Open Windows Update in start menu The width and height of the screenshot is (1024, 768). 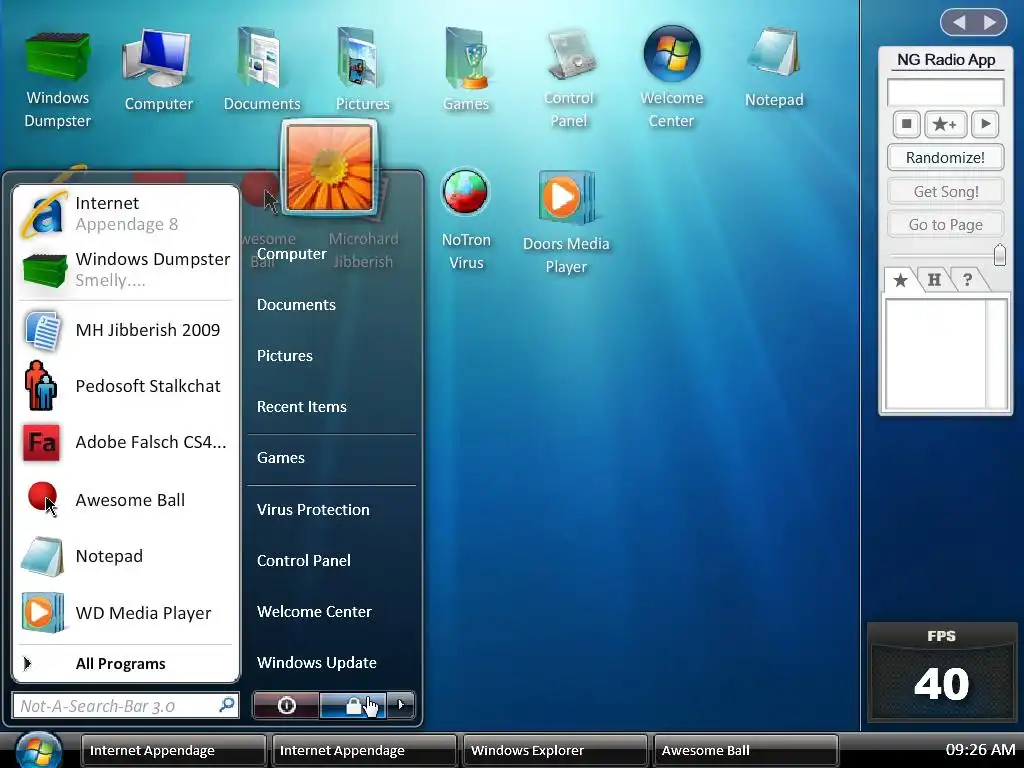point(317,663)
